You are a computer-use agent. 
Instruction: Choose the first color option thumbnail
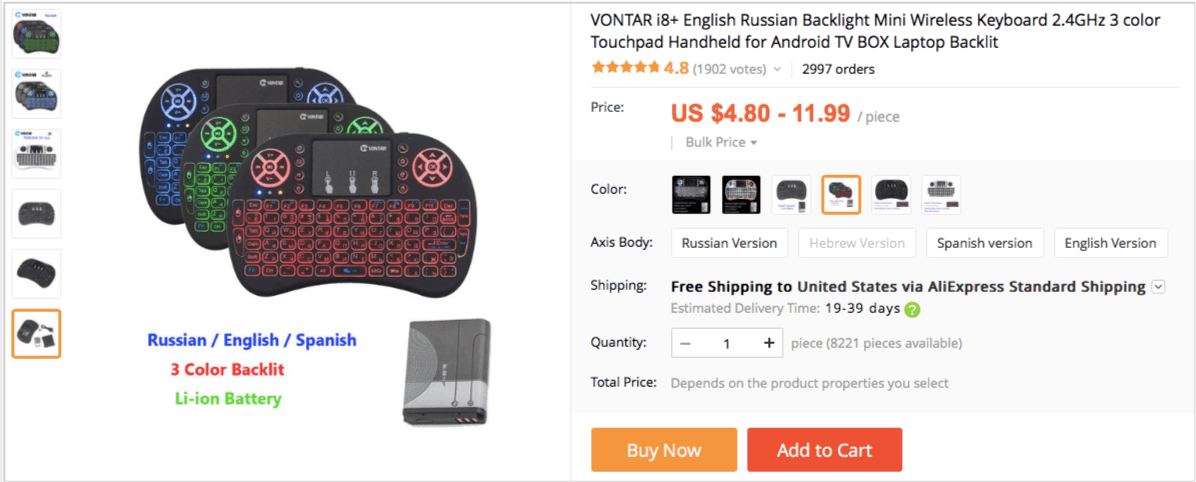[691, 194]
